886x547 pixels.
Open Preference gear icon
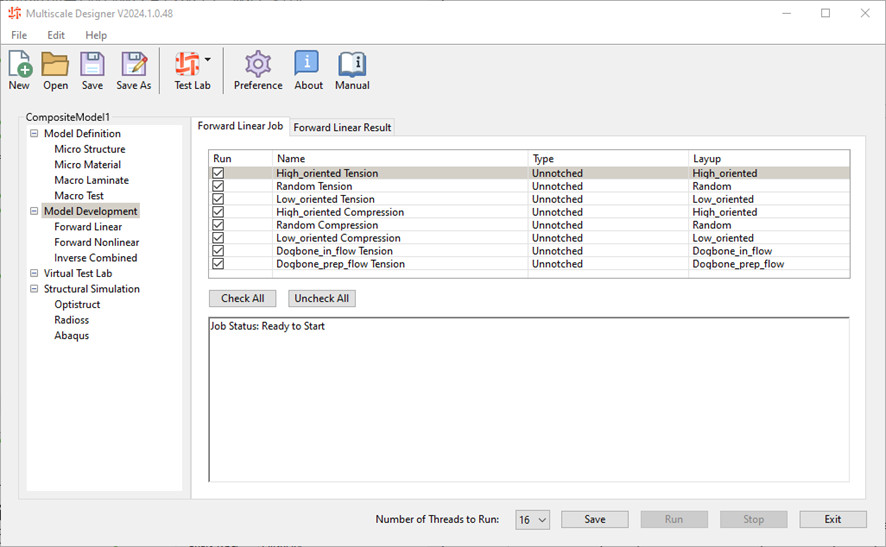[x=258, y=66]
